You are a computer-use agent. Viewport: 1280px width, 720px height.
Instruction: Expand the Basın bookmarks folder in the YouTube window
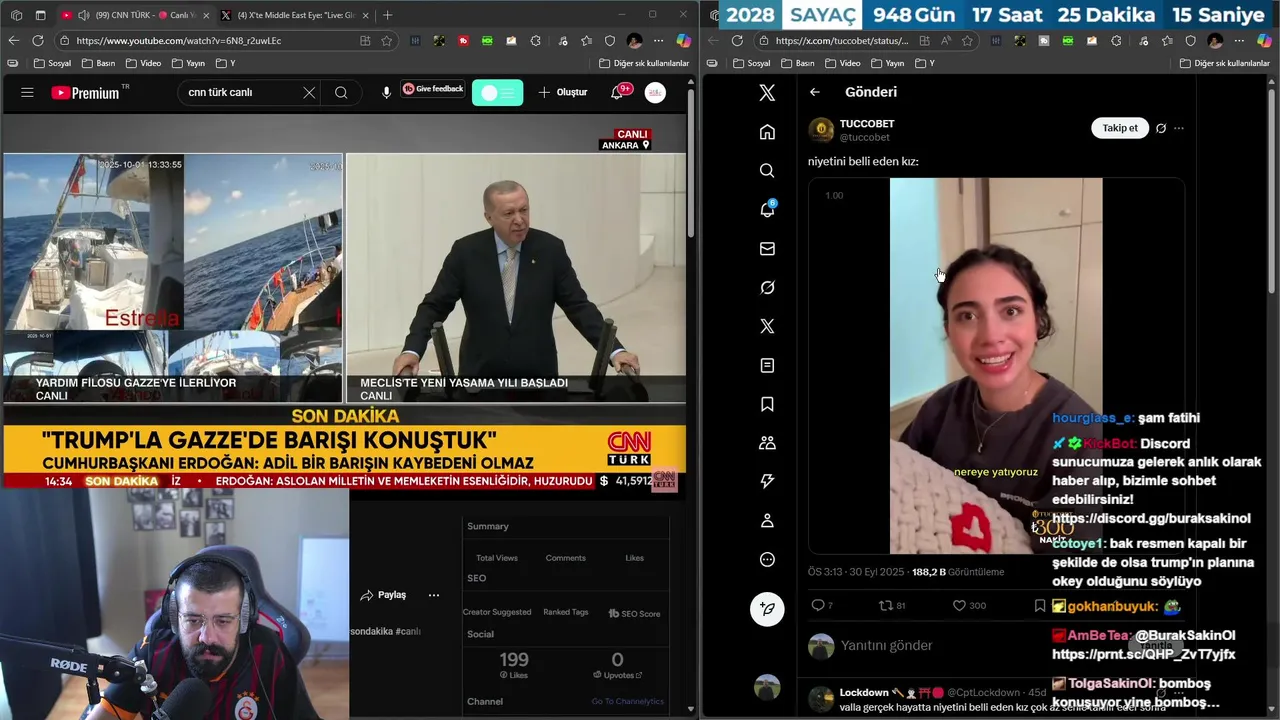coord(98,63)
